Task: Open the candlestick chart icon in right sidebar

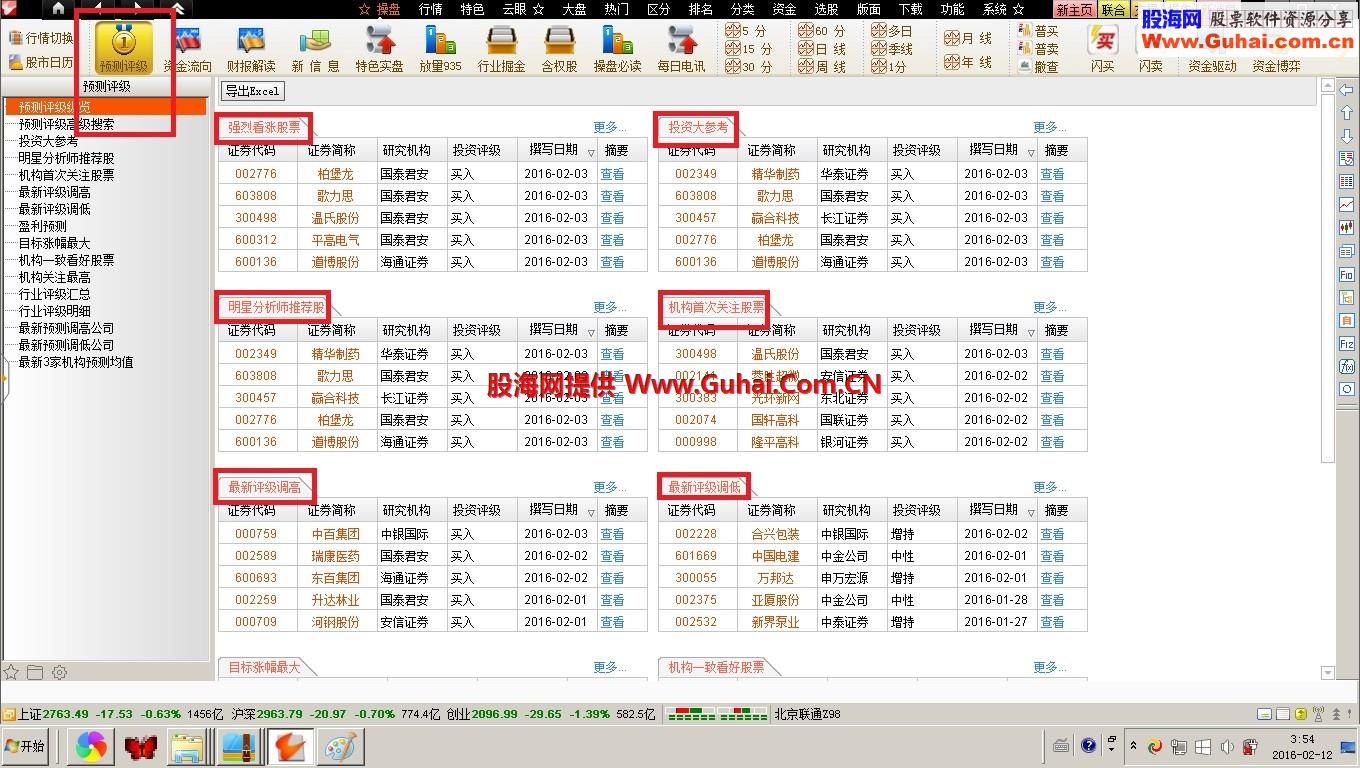Action: [x=1346, y=228]
